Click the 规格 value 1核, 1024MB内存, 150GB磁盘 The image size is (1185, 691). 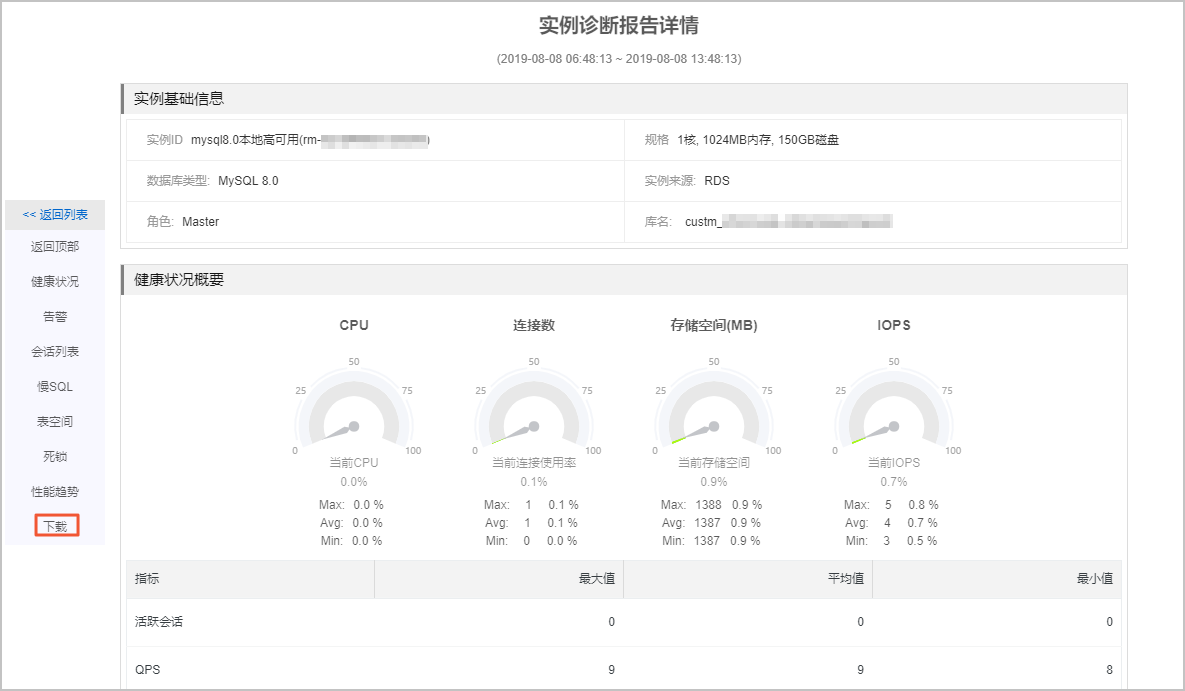tap(758, 140)
